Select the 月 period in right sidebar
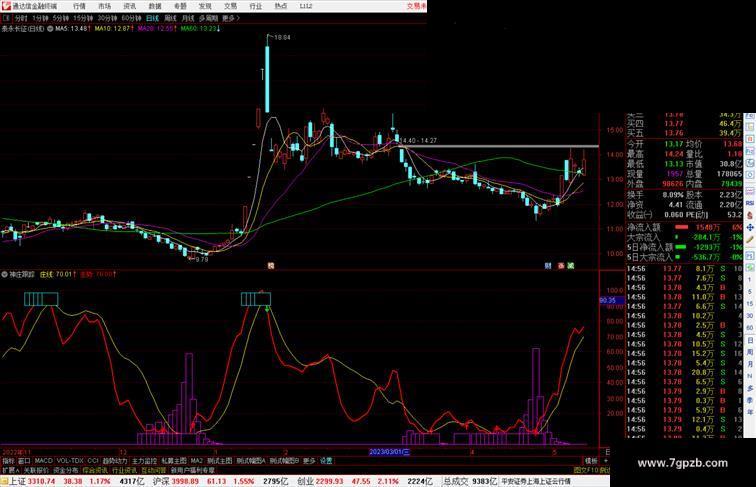 [750, 365]
